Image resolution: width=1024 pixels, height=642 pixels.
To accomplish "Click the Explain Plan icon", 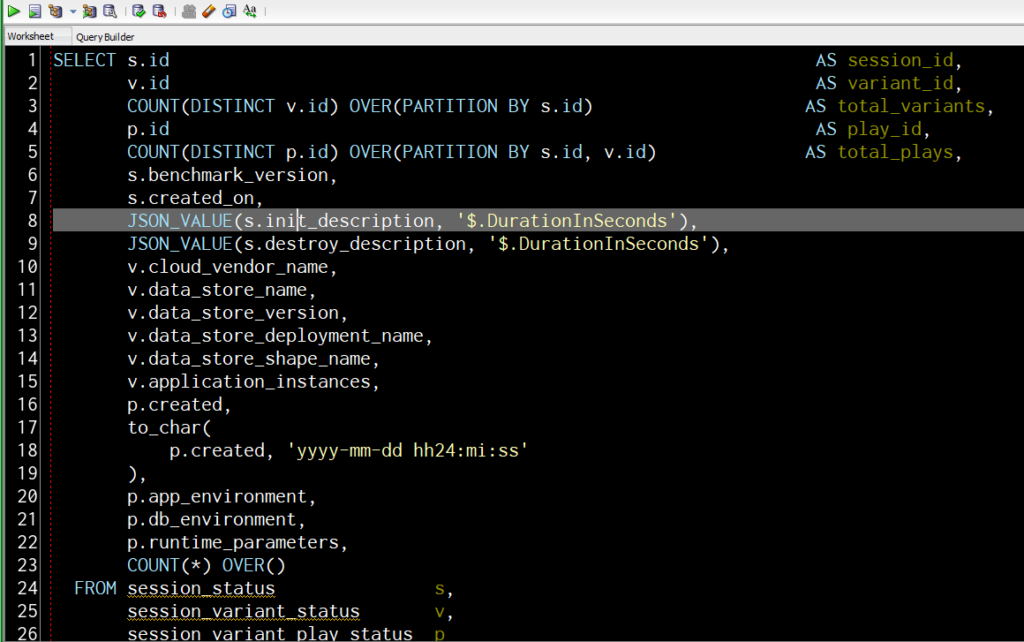I will (x=55, y=11).
